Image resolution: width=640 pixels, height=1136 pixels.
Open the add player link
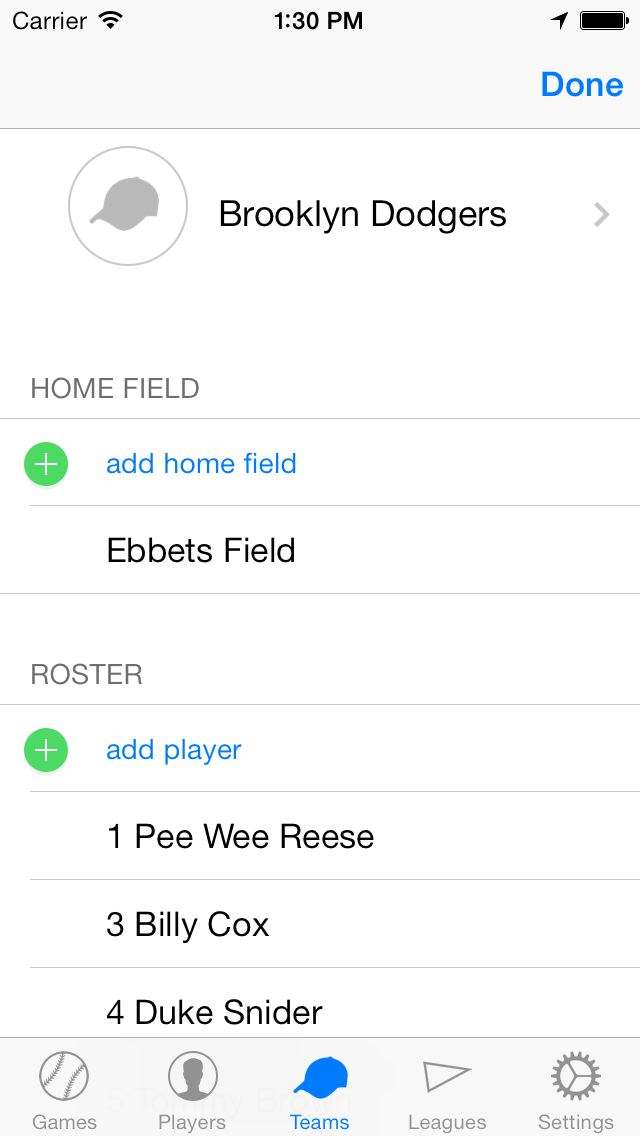tap(173, 750)
